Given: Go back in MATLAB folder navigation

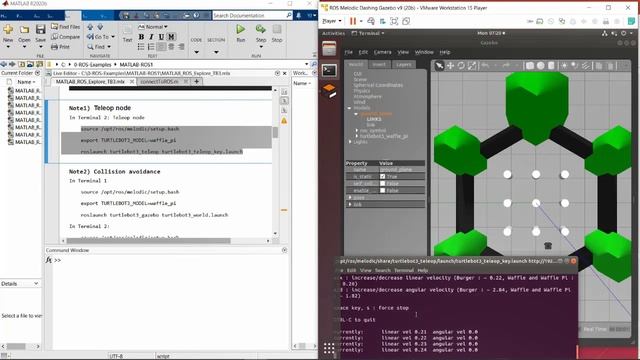Looking at the screenshot, I should (x=4, y=64).
